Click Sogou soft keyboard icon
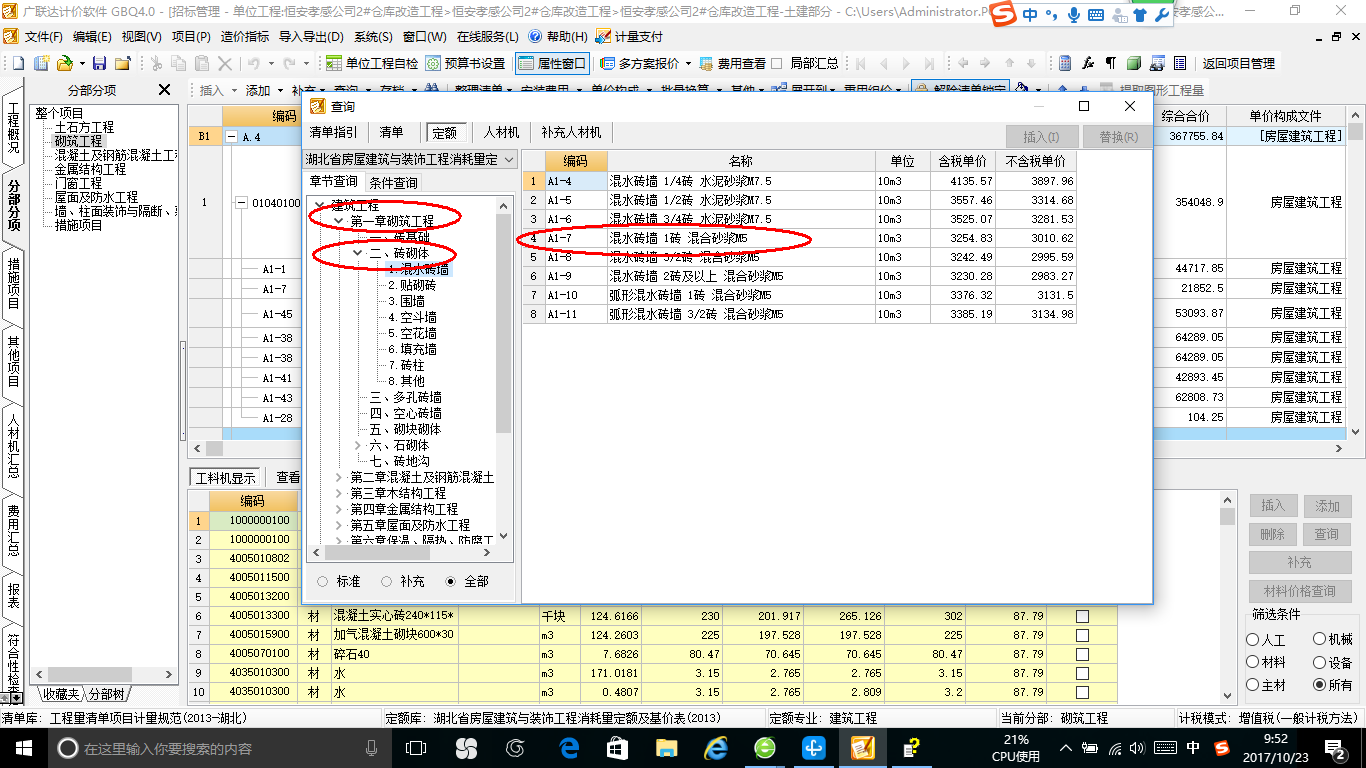Screen dimensions: 1366x768 click(1096, 15)
